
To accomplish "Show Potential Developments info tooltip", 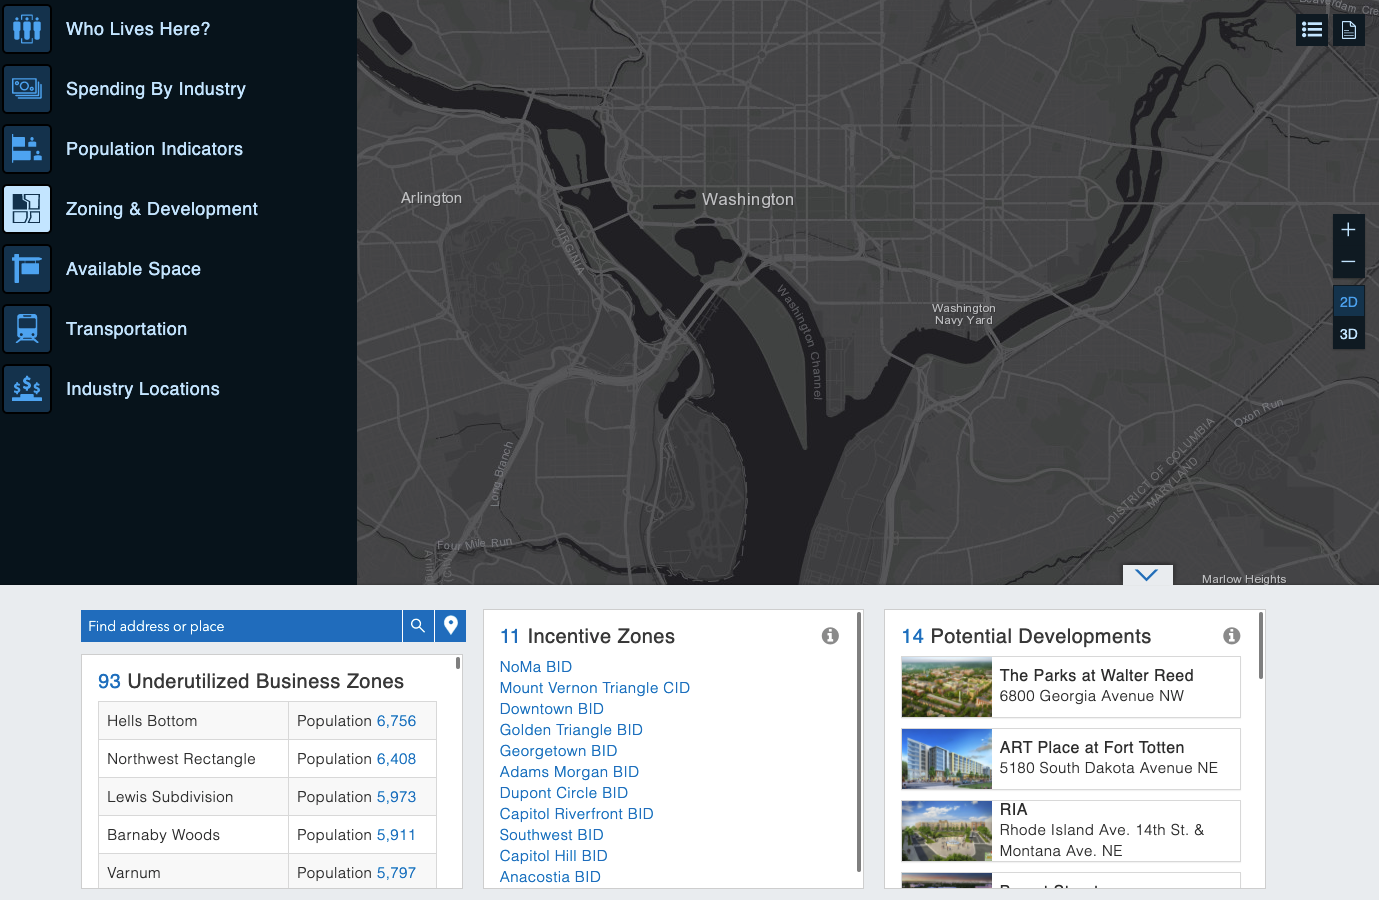I will pyautogui.click(x=1232, y=636).
